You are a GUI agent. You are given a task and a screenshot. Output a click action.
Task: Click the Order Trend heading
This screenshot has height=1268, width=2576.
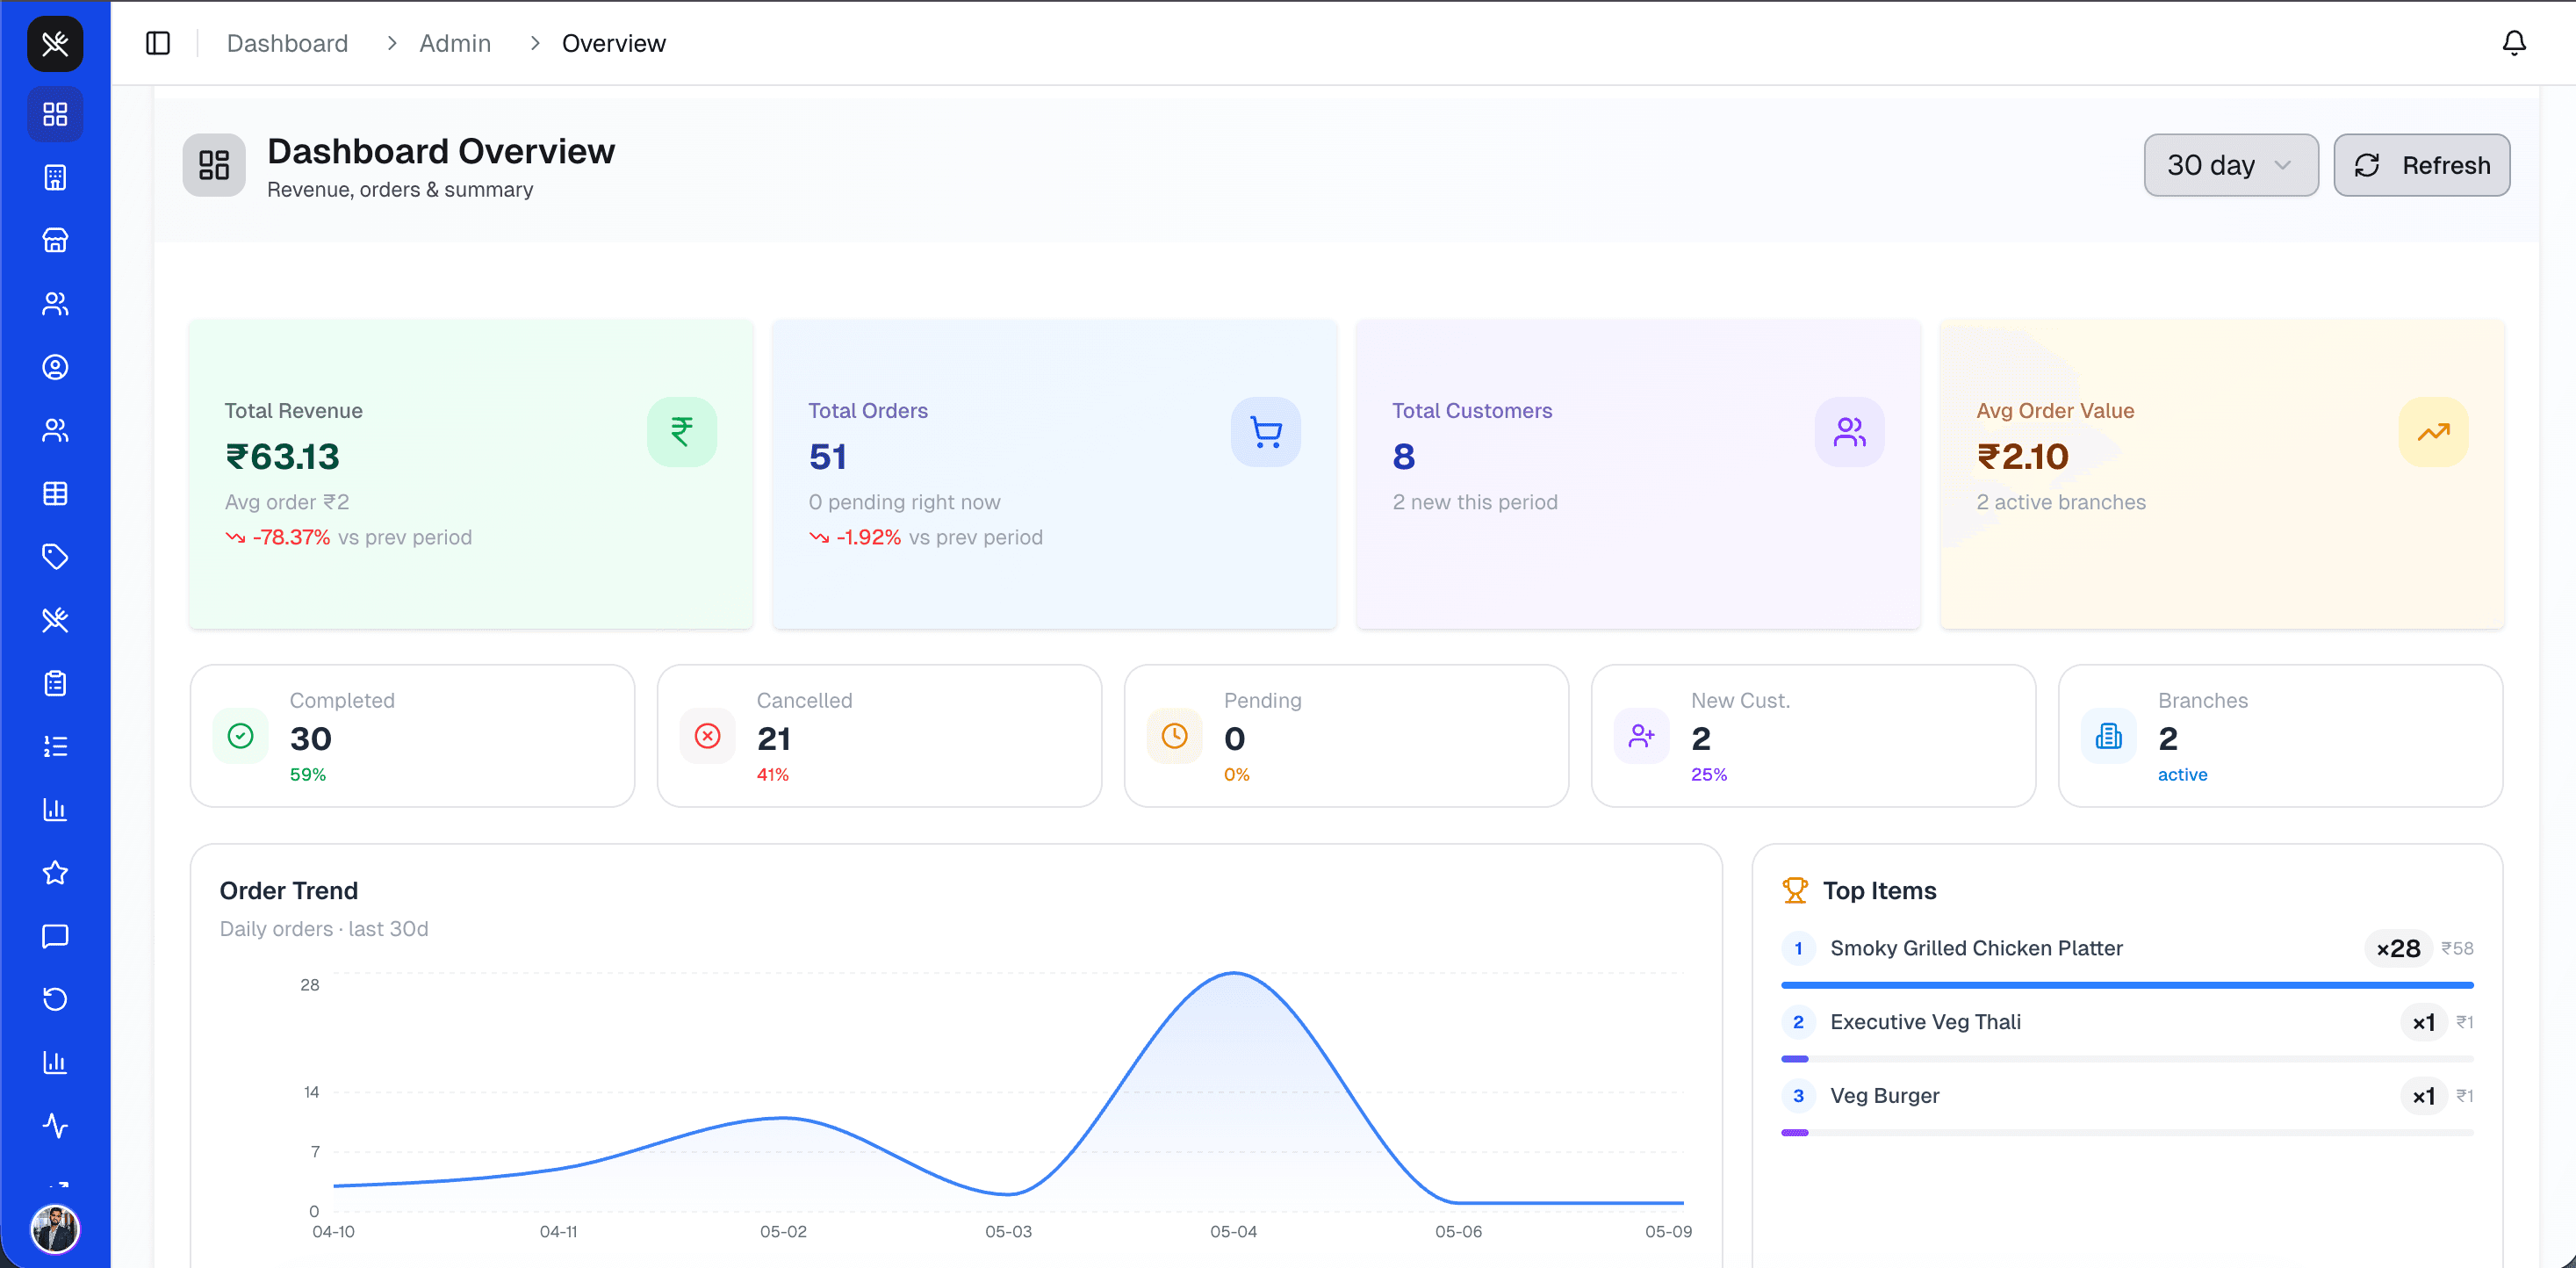tap(289, 891)
